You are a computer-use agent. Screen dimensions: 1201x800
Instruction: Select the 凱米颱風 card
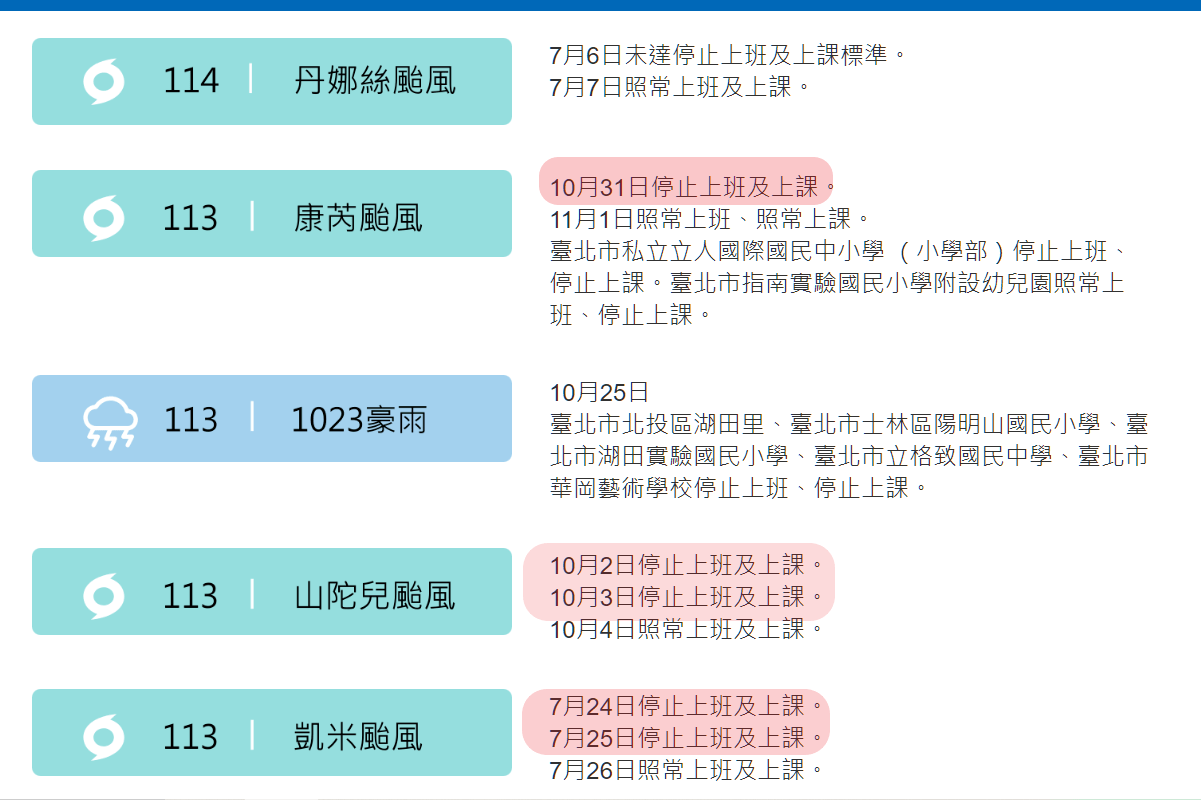pos(271,732)
